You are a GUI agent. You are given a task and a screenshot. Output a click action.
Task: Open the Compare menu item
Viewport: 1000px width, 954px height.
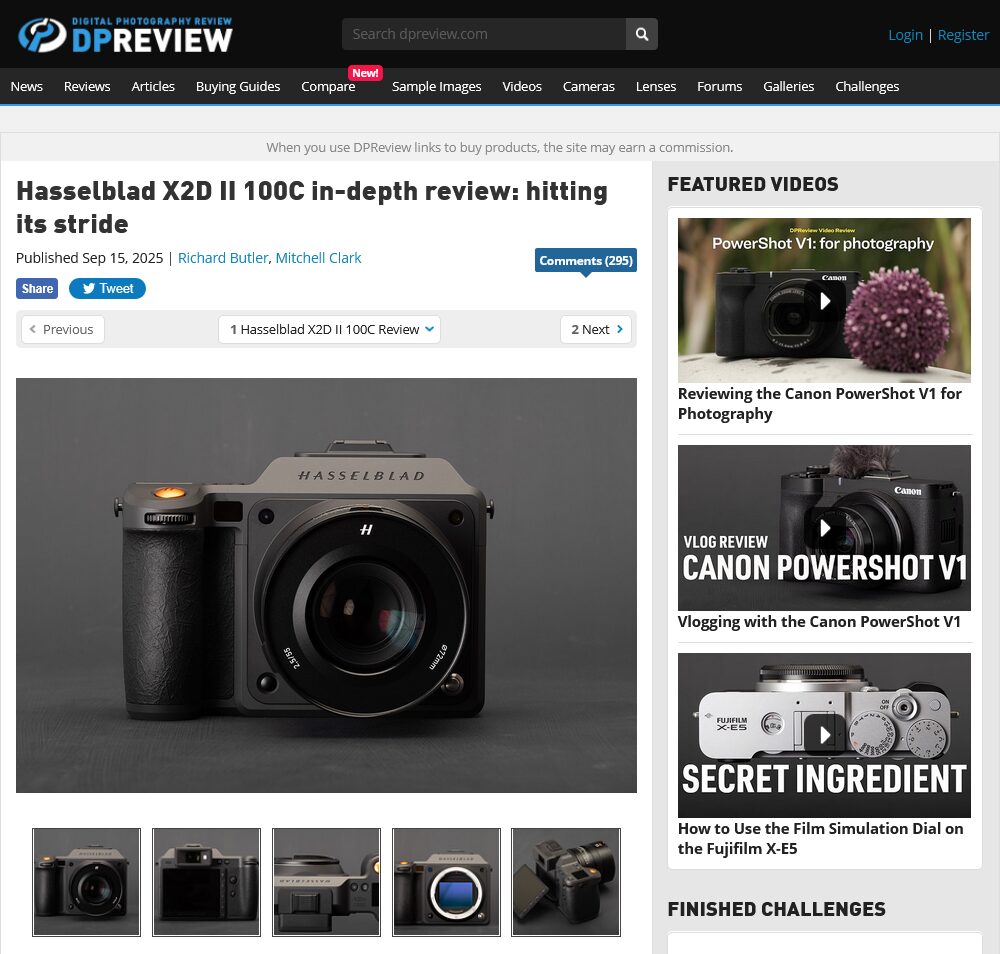[x=328, y=87]
